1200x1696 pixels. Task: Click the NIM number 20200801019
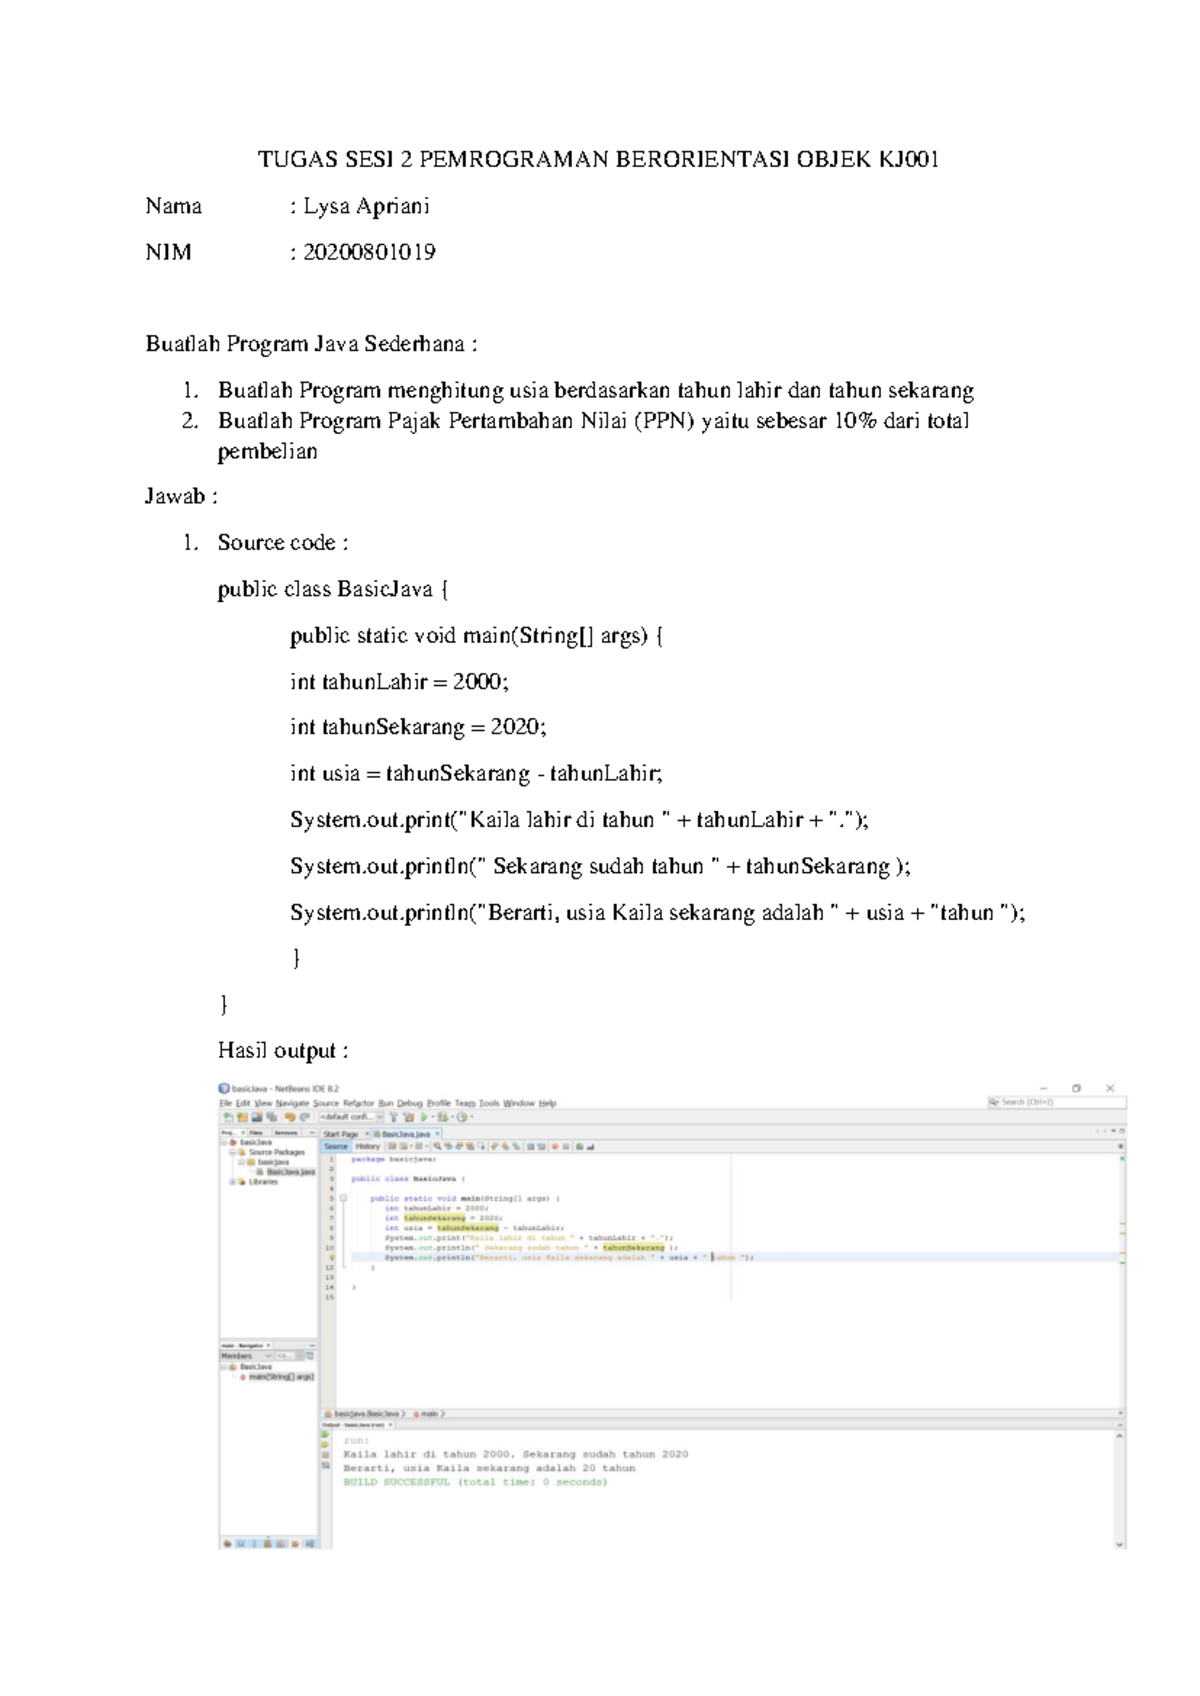click(369, 252)
